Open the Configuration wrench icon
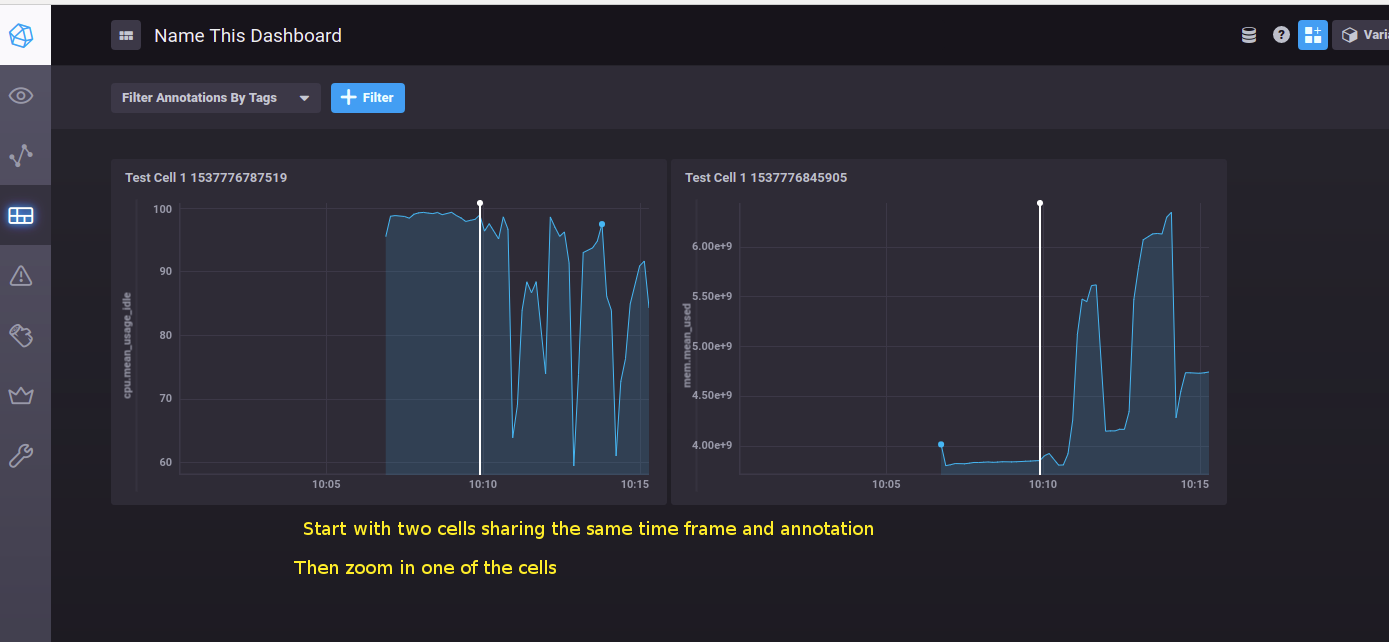Image resolution: width=1389 pixels, height=642 pixels. (24, 455)
